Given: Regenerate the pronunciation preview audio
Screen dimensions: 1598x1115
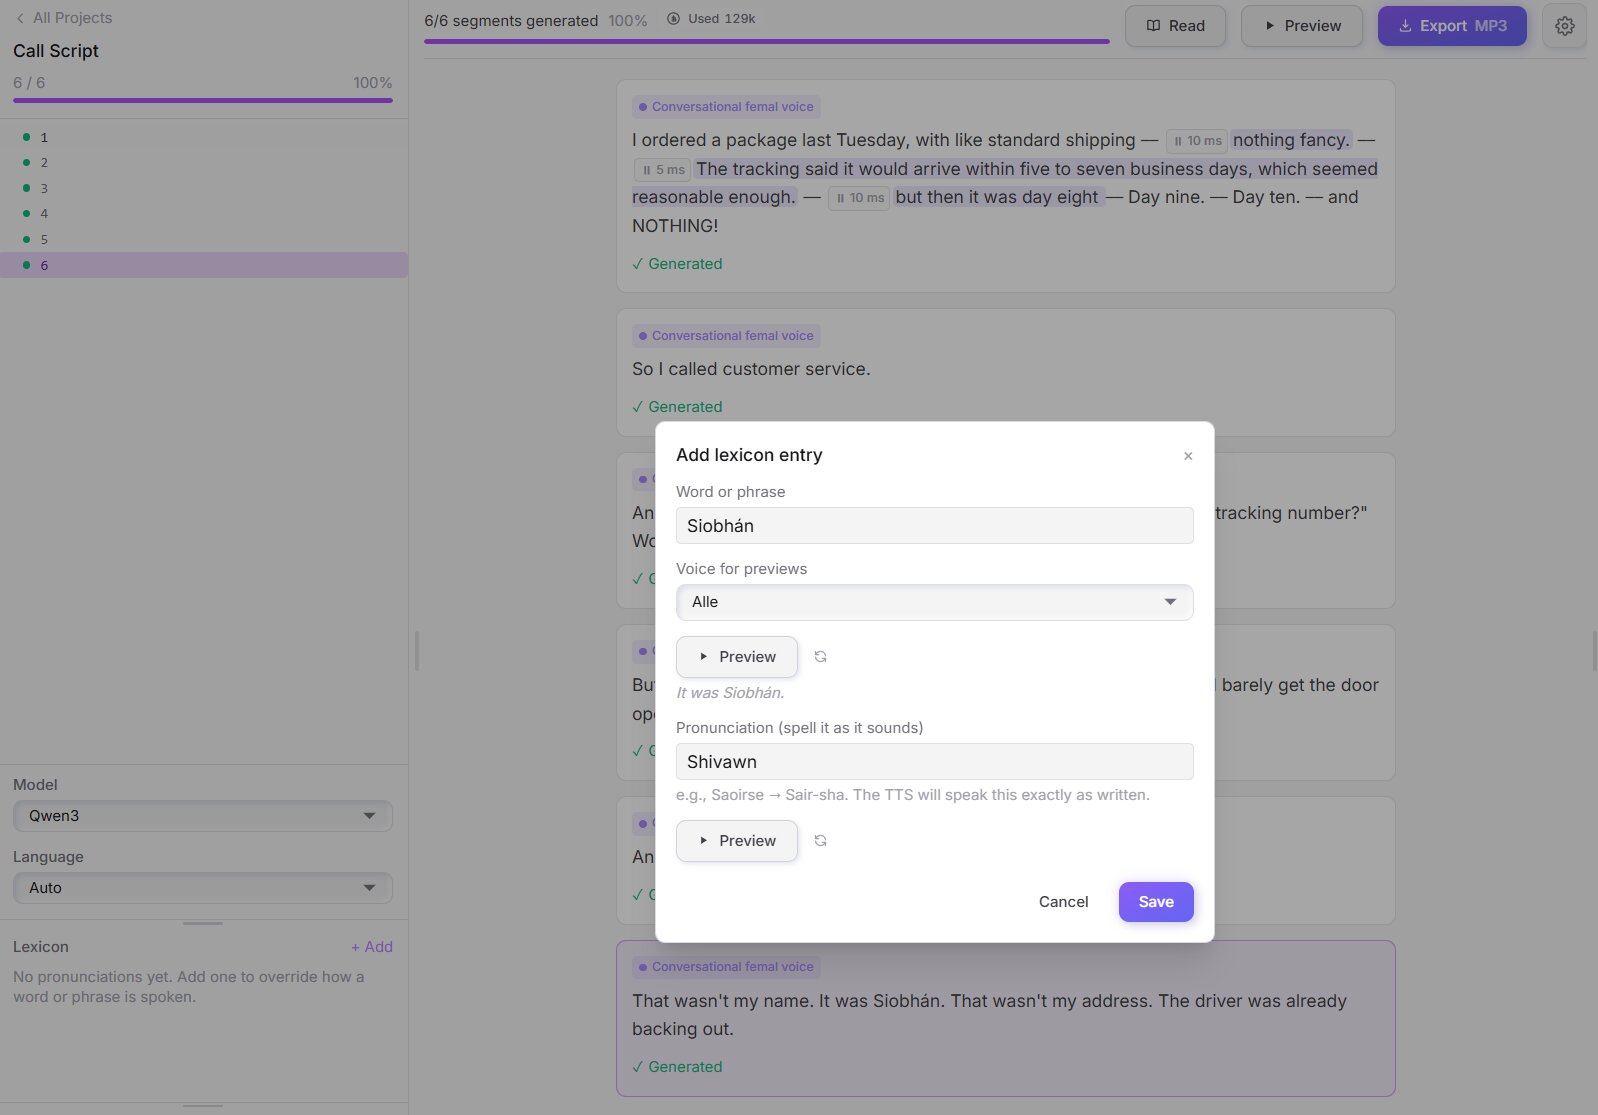Looking at the screenshot, I should coord(820,841).
